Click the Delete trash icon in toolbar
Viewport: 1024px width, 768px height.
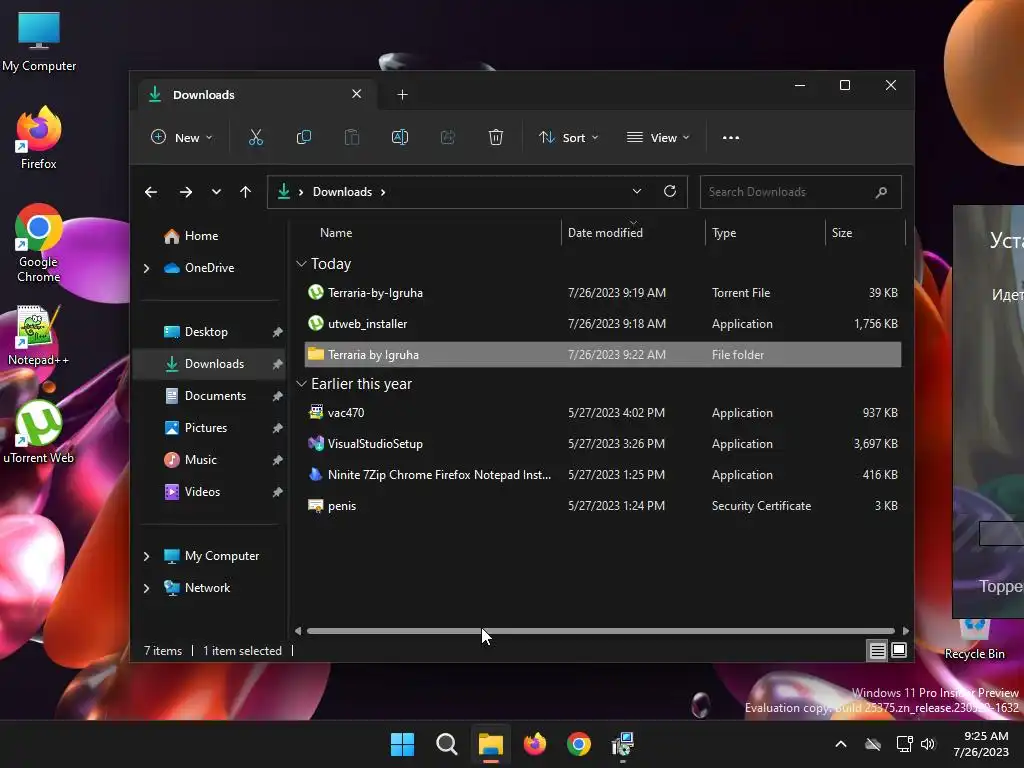click(x=496, y=137)
